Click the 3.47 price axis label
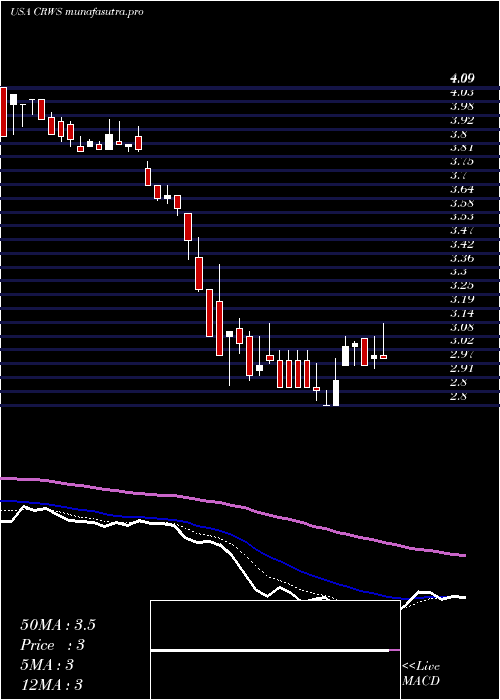The width and height of the screenshot is (500, 700). [462, 230]
